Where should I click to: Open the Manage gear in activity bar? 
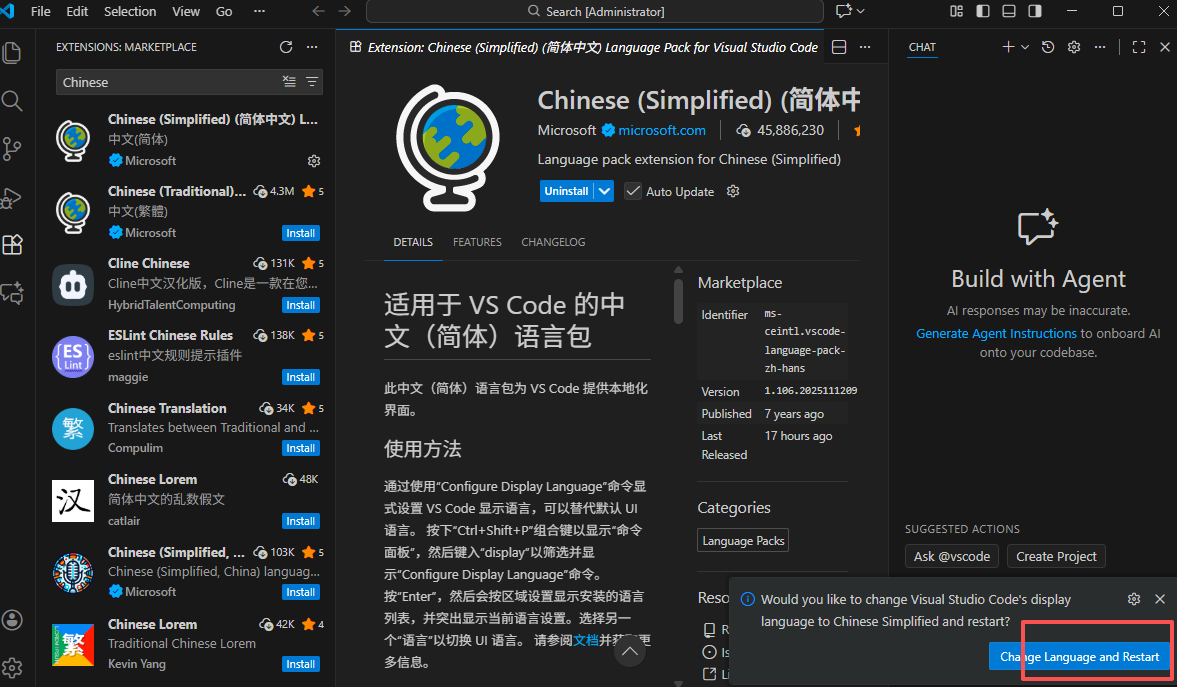click(x=12, y=667)
